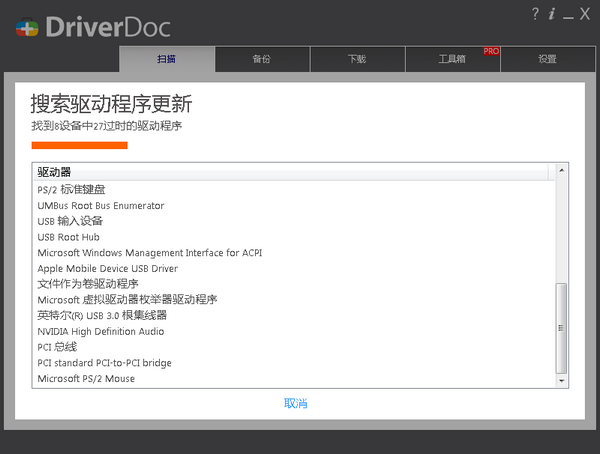
Task: Click the PRO badge on 工具箱 tab
Action: pos(490,51)
